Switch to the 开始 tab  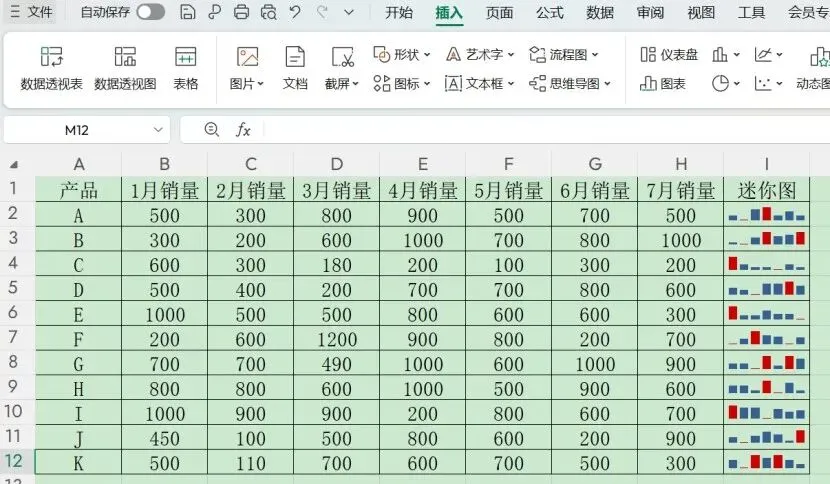coord(399,12)
